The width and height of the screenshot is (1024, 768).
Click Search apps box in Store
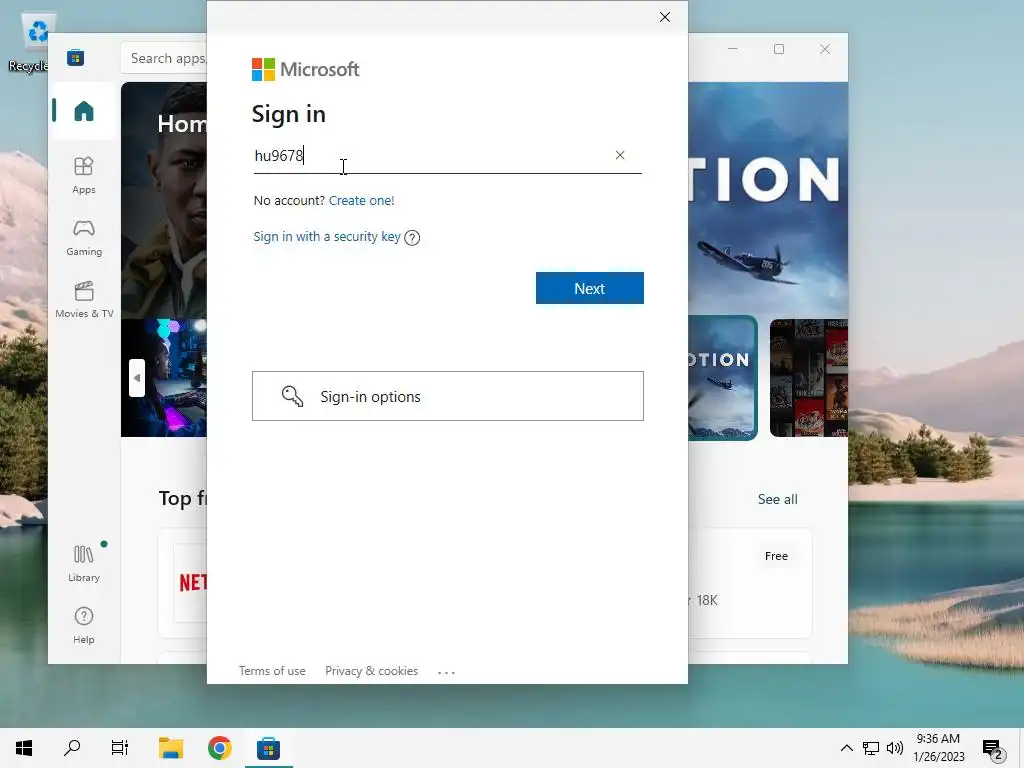pos(164,58)
